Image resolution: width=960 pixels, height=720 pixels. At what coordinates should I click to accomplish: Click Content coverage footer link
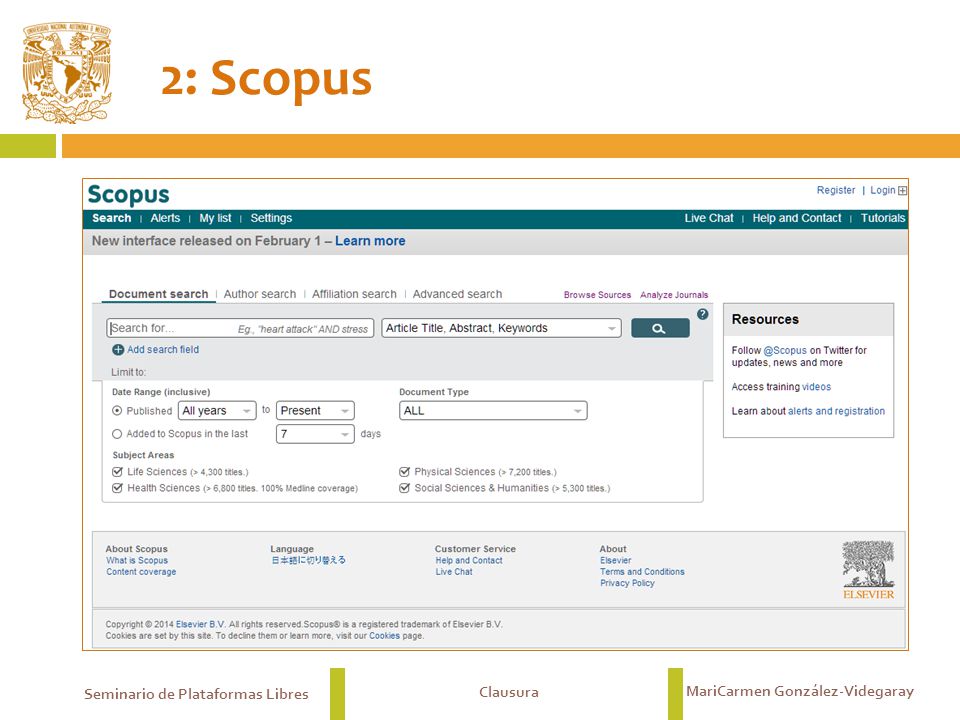tap(141, 572)
